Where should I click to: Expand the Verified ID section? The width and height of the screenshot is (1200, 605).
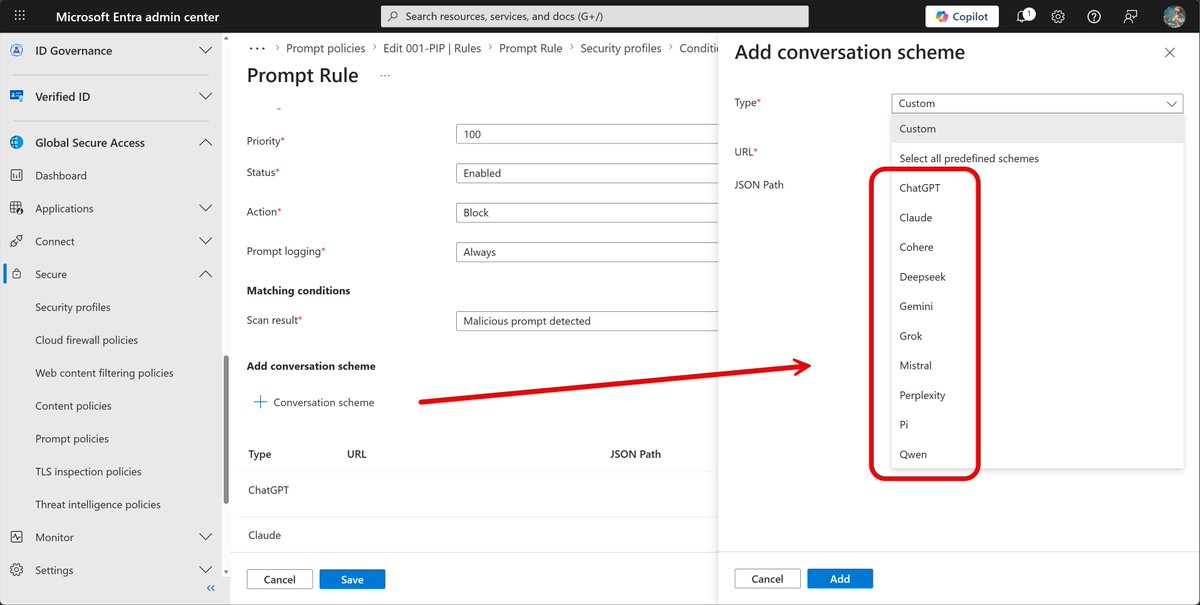point(205,96)
